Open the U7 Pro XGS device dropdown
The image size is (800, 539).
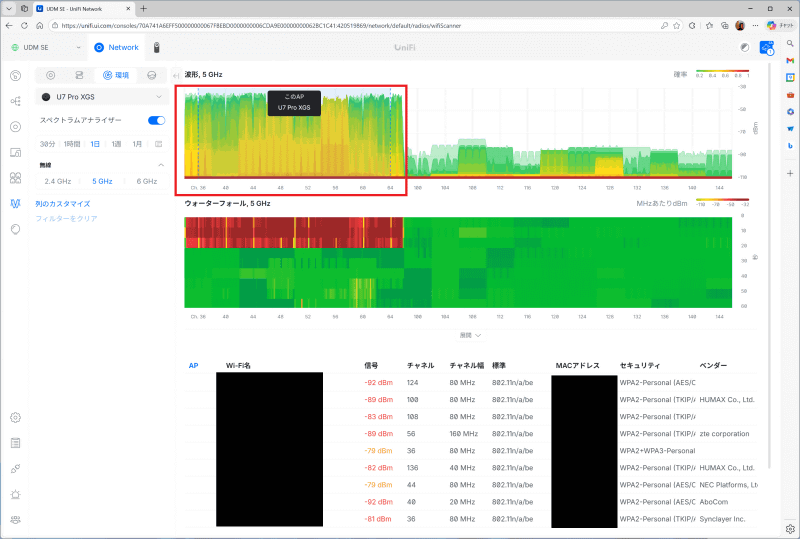pyautogui.click(x=102, y=97)
